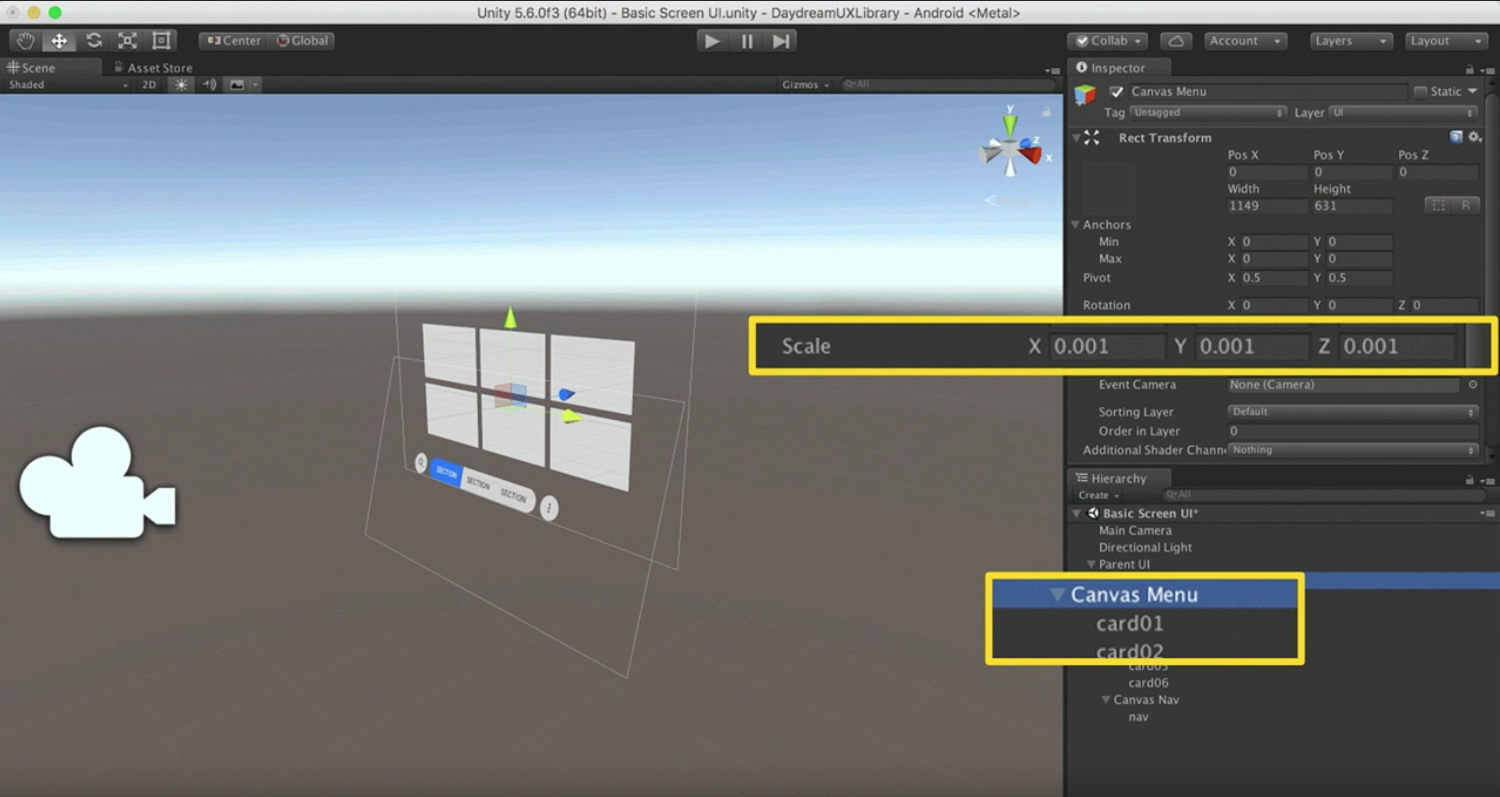
Task: Toggle scene view effects via image icon
Action: (x=238, y=85)
